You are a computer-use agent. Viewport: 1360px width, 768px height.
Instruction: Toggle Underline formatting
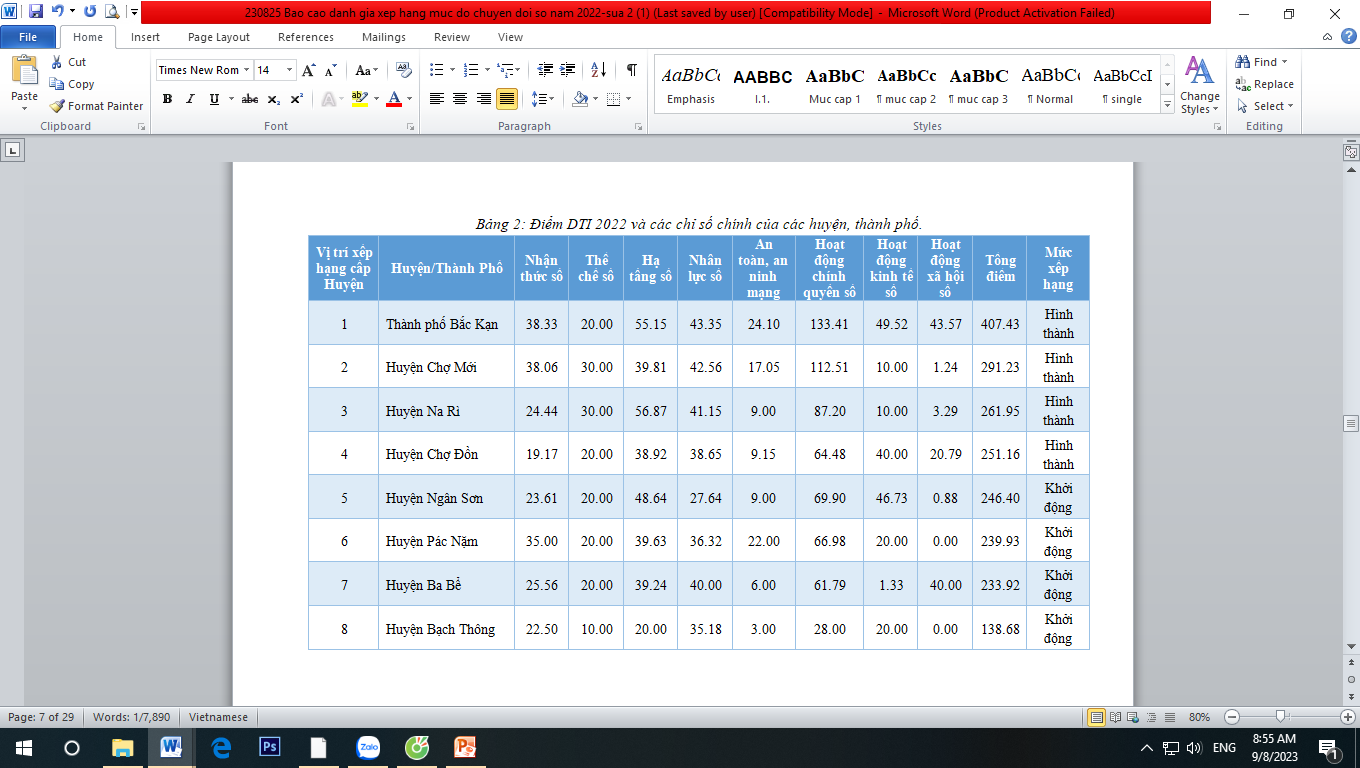point(214,99)
